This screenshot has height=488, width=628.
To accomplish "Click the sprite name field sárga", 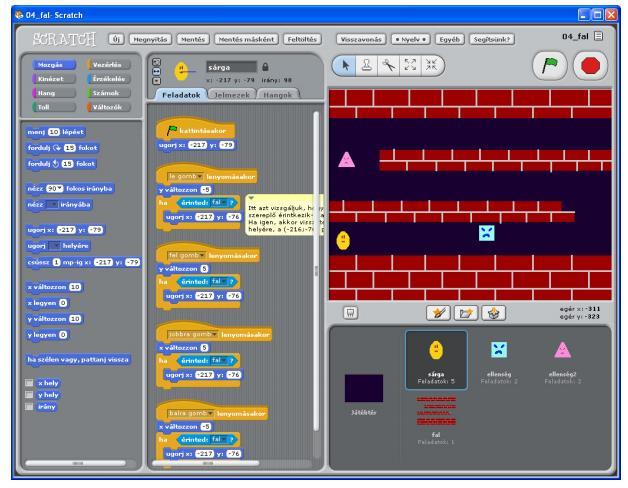I will (x=231, y=67).
